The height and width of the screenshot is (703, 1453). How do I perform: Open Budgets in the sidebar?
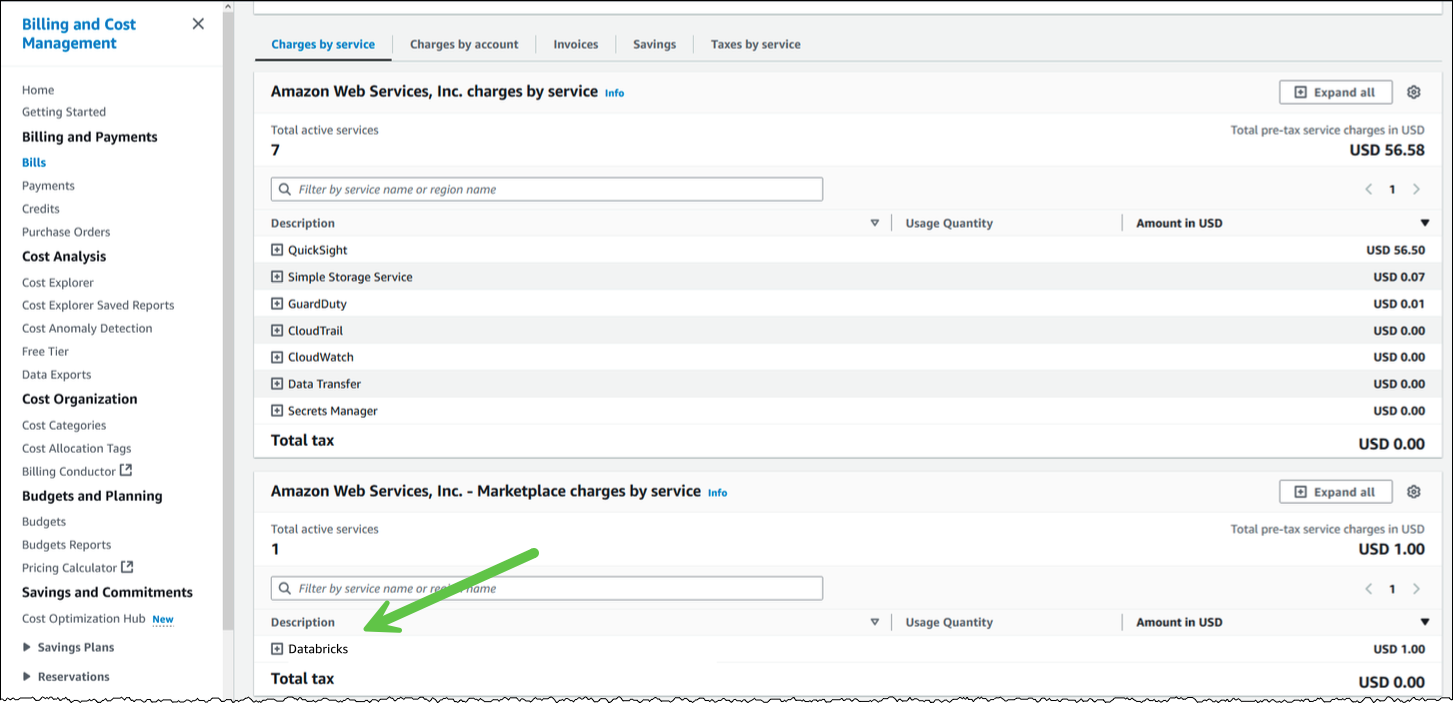tap(44, 522)
